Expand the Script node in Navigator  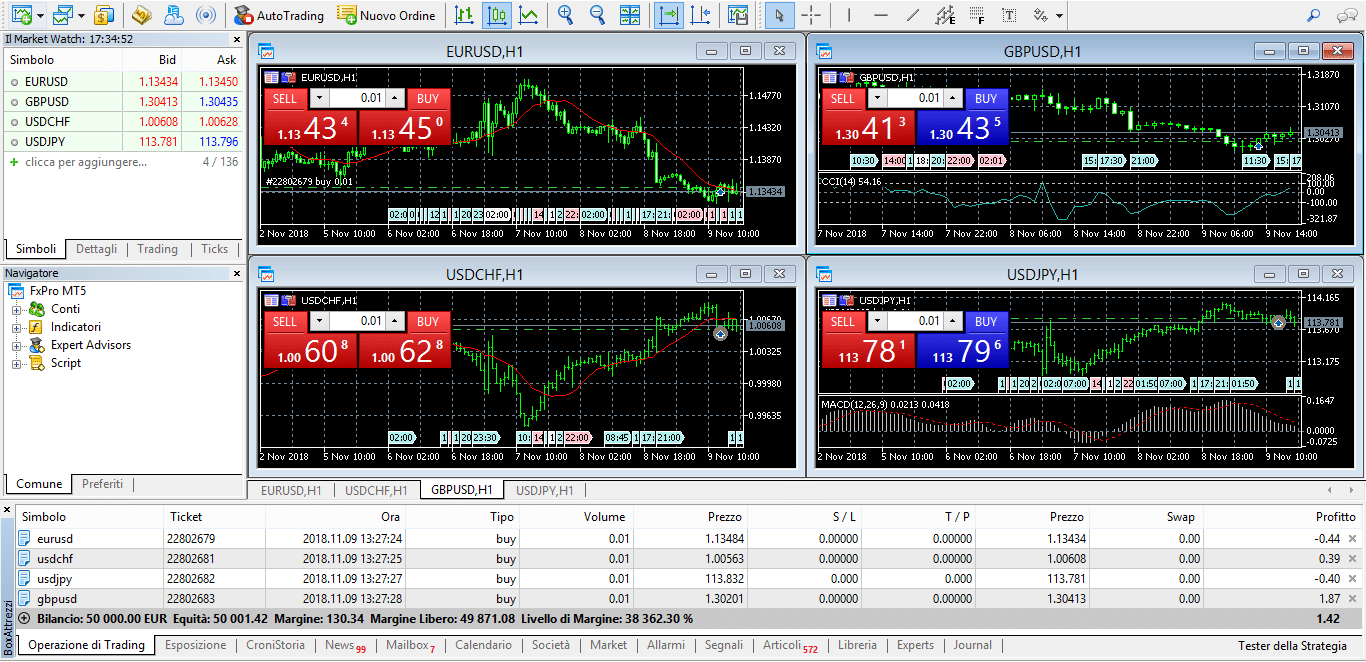click(x=16, y=363)
